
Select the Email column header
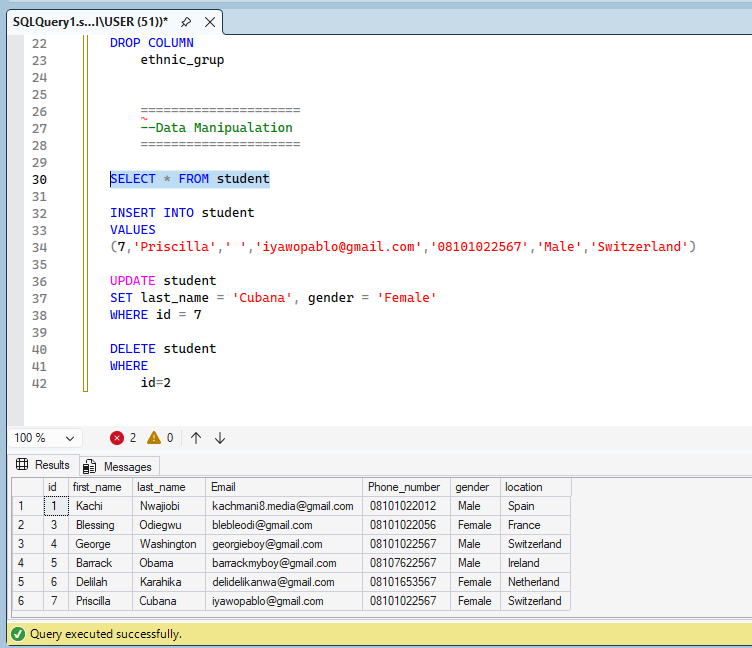(284, 487)
